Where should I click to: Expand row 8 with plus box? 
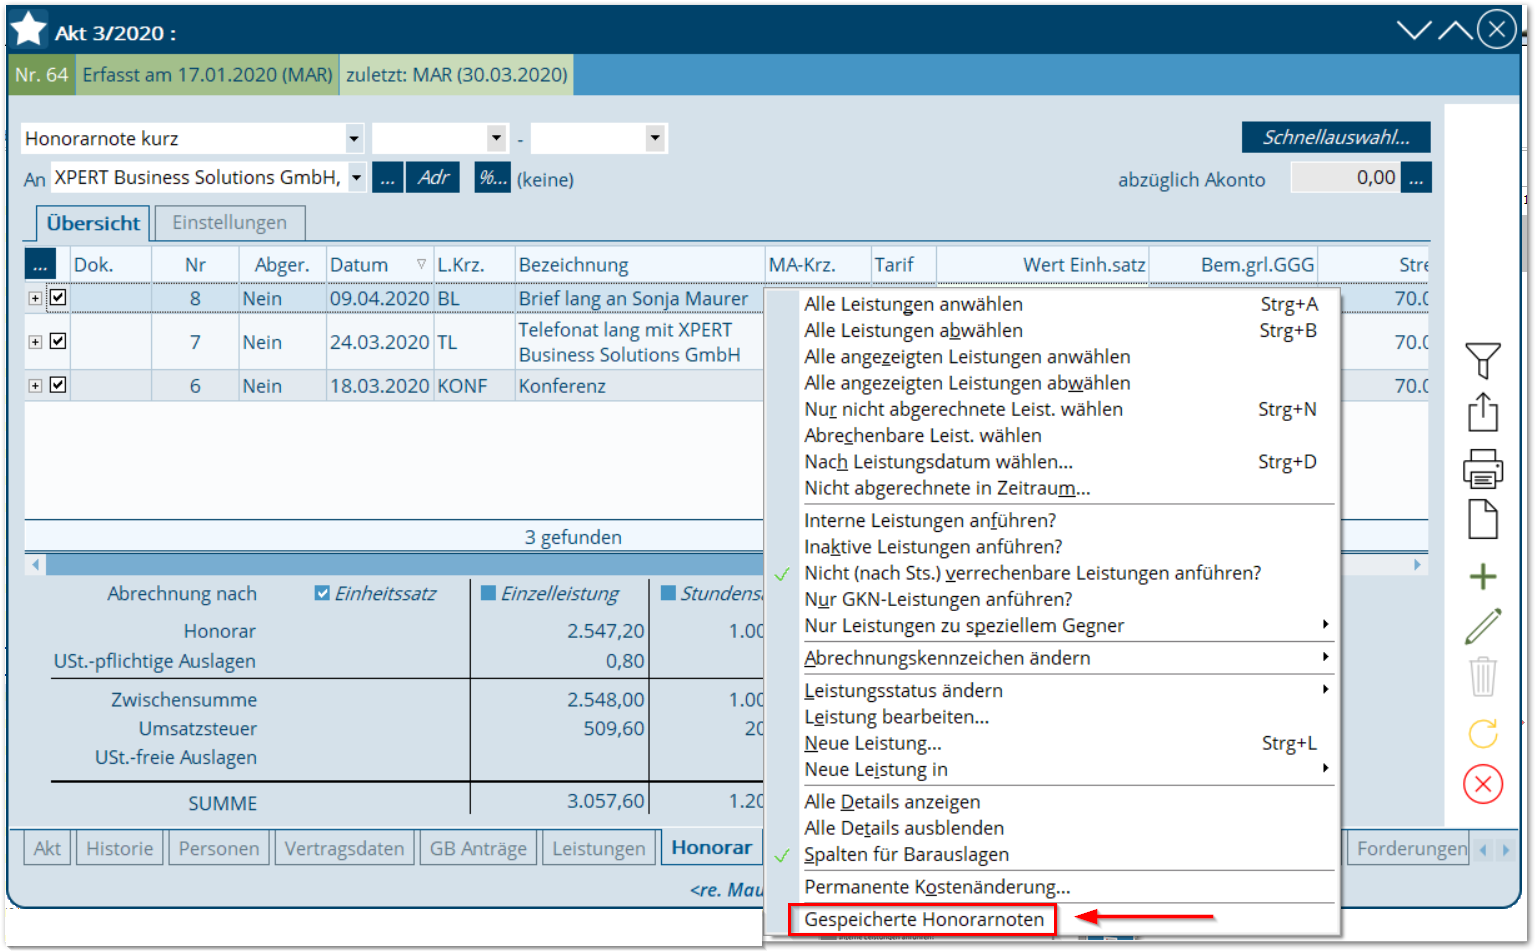click(x=35, y=298)
